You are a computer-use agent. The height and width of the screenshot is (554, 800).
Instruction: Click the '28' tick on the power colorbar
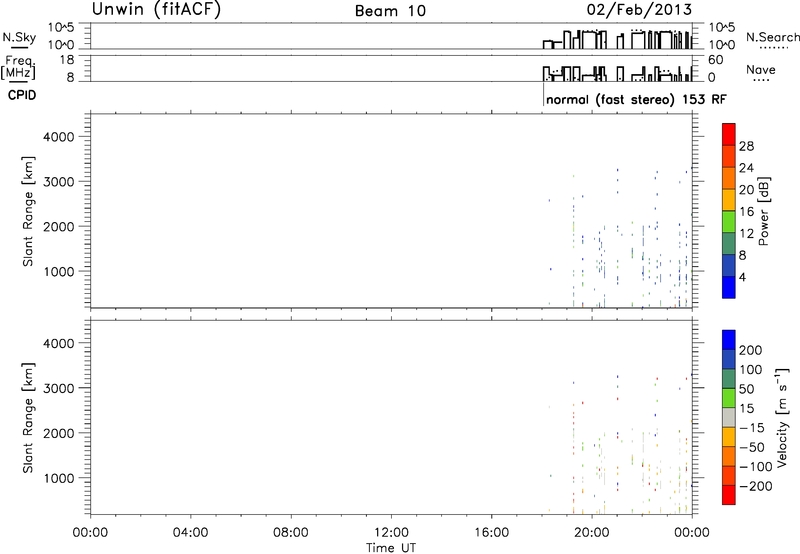click(746, 146)
